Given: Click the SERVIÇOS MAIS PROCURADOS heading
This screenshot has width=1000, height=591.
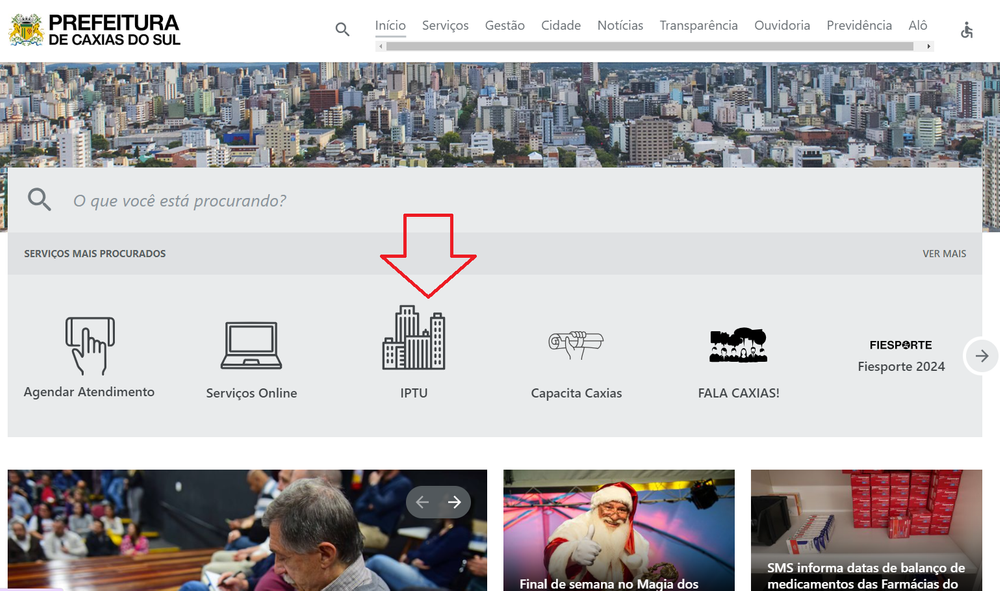Looking at the screenshot, I should (95, 254).
